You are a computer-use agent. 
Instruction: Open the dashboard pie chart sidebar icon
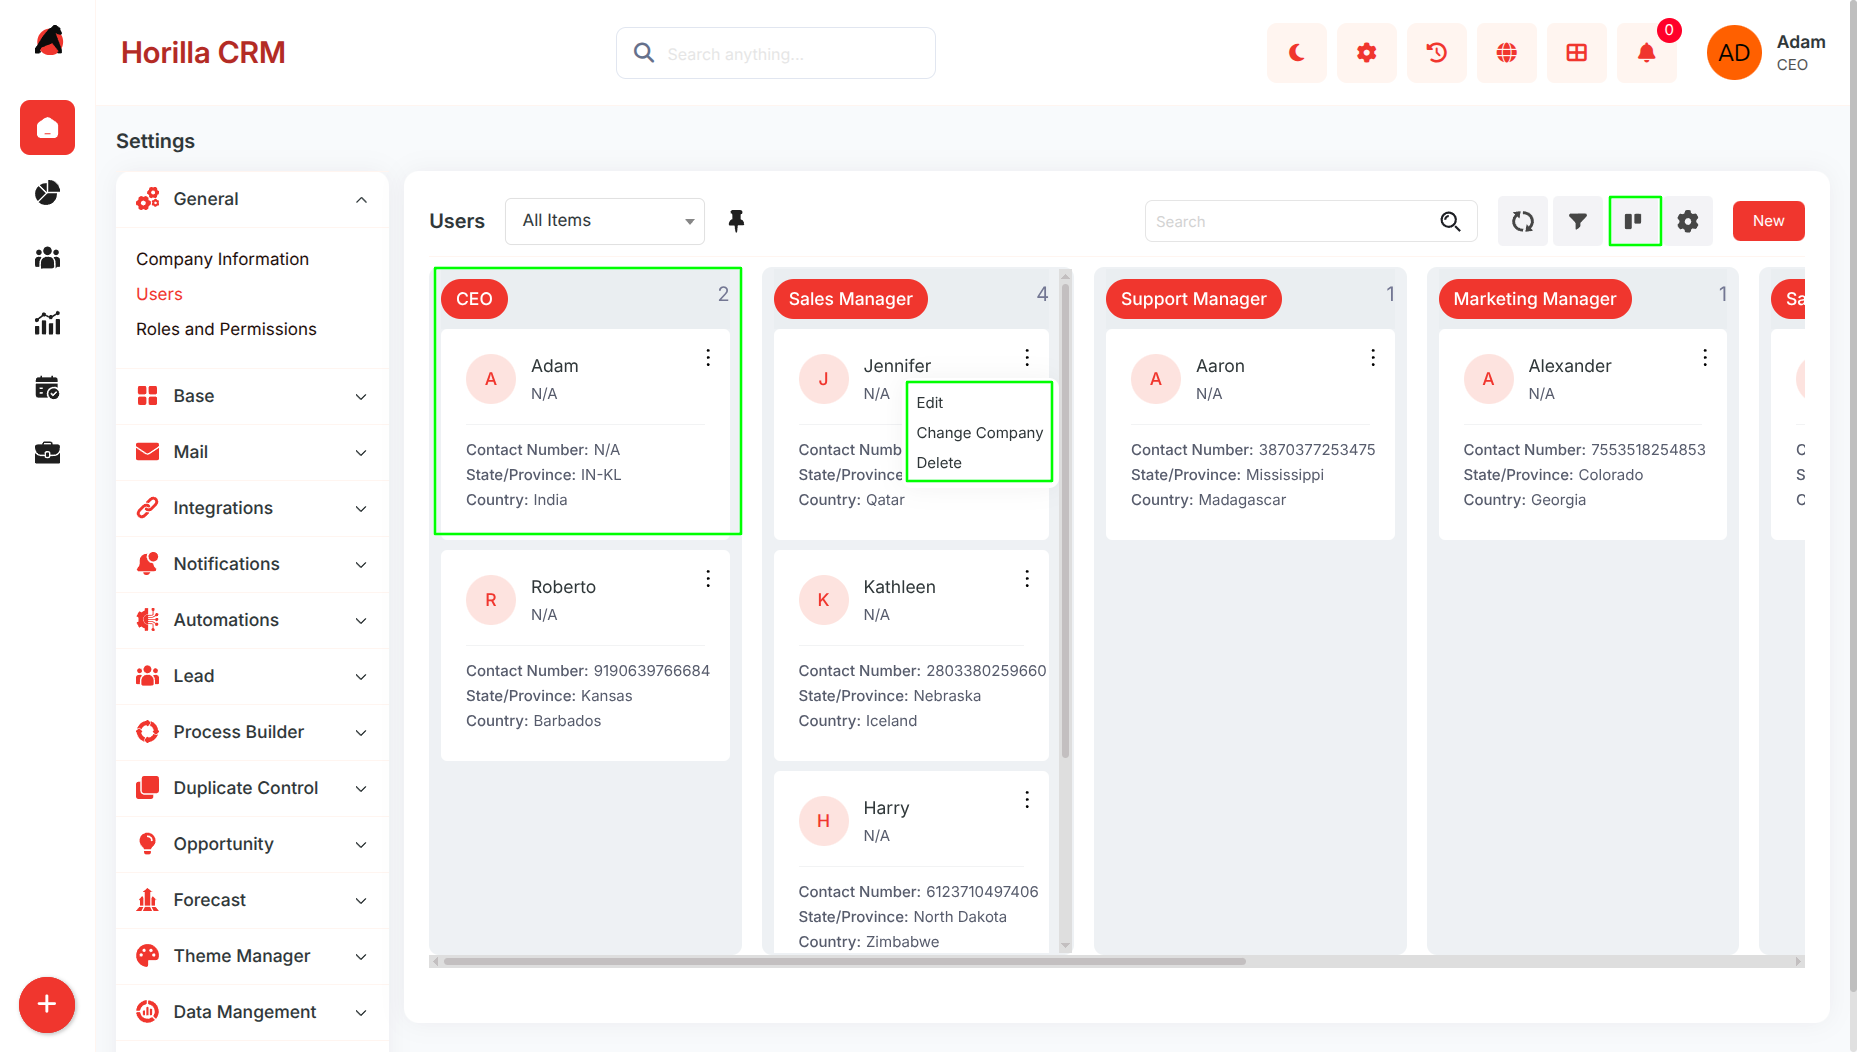[x=47, y=193]
